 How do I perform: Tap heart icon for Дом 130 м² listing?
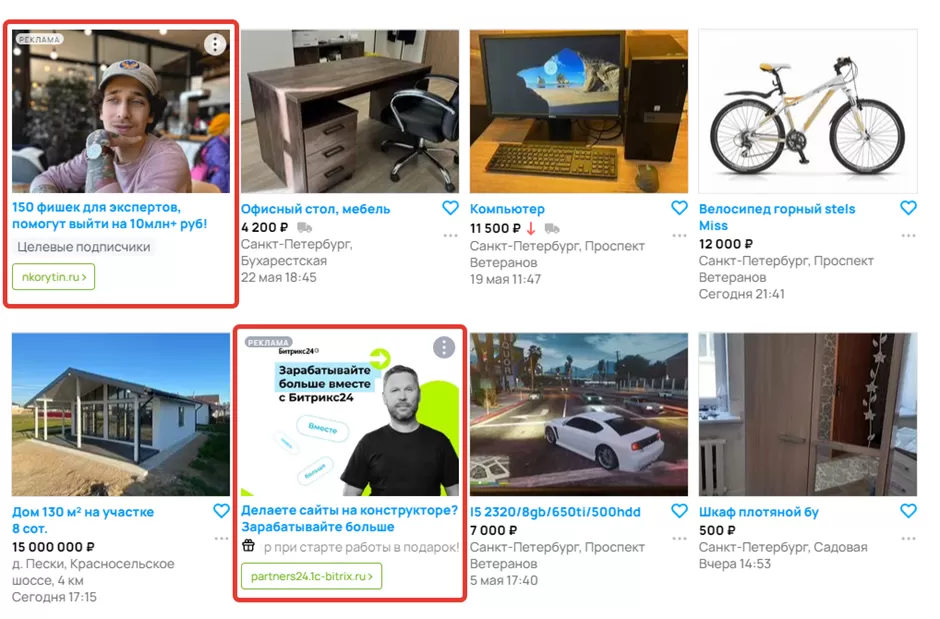point(221,511)
